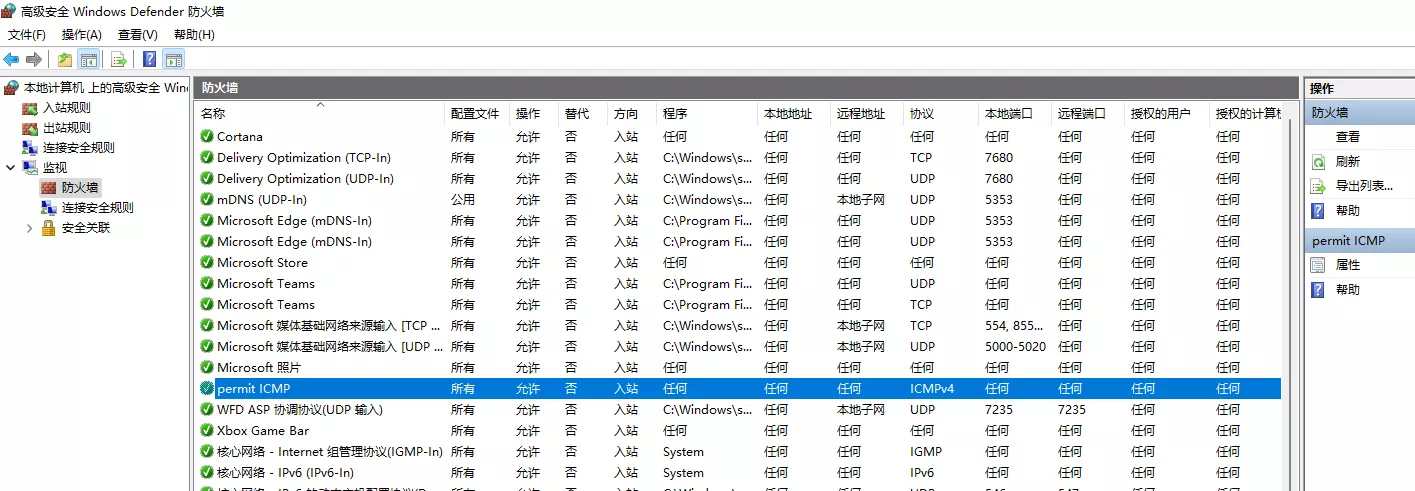Collapse the Monitoring (监视) tree node
Screen dimensions: 1415x491
click(x=11, y=167)
